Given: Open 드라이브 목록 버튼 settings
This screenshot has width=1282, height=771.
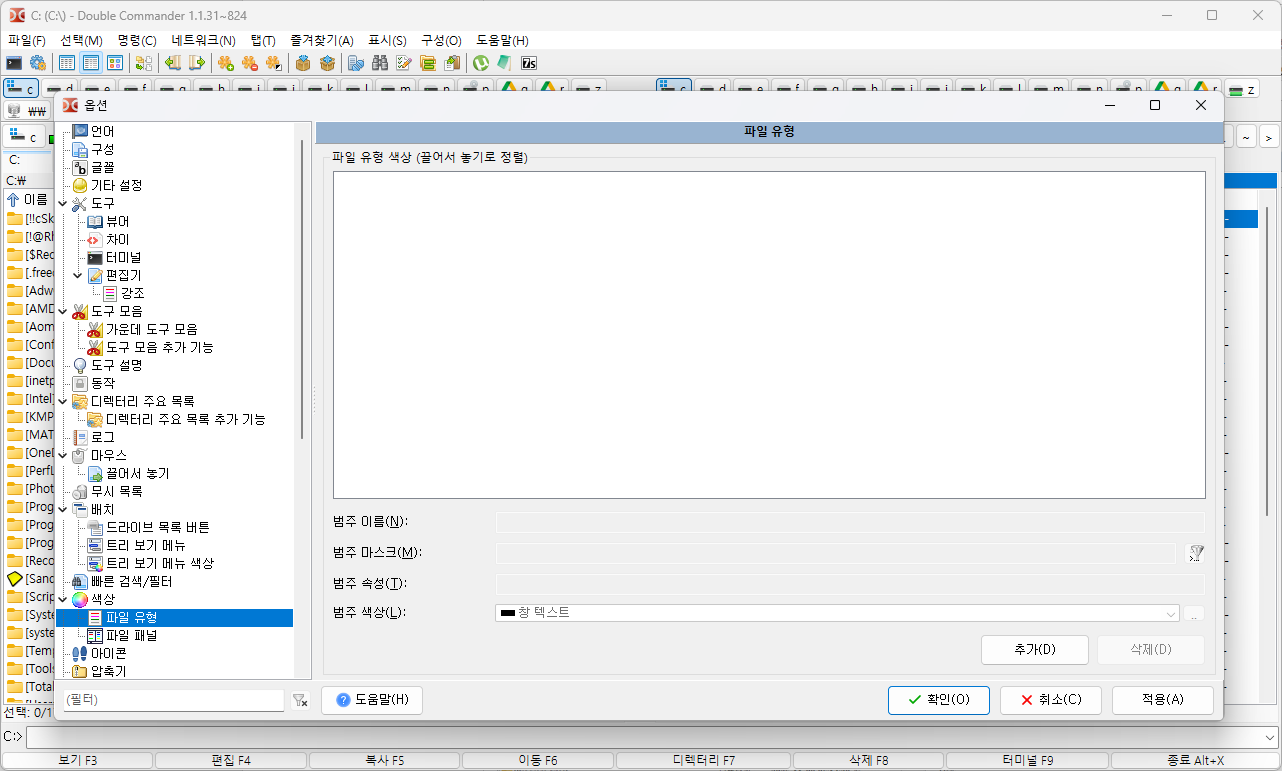Looking at the screenshot, I should pyautogui.click(x=157, y=527).
